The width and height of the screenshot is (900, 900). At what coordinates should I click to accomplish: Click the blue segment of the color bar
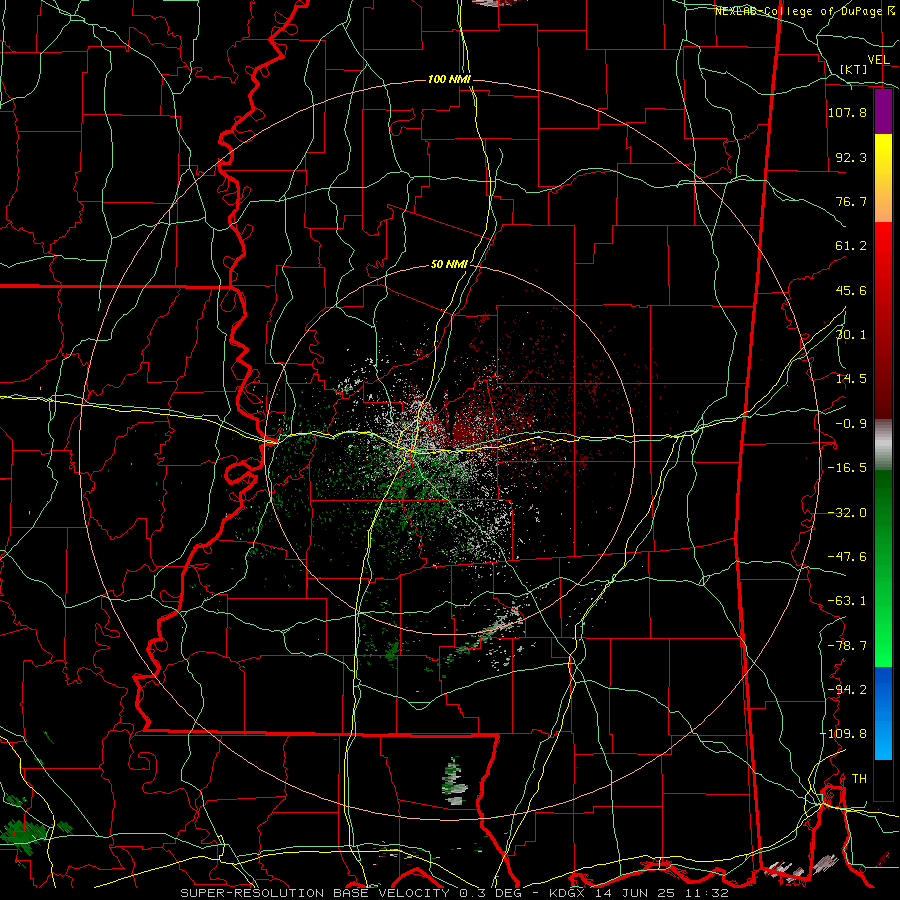pos(883,713)
